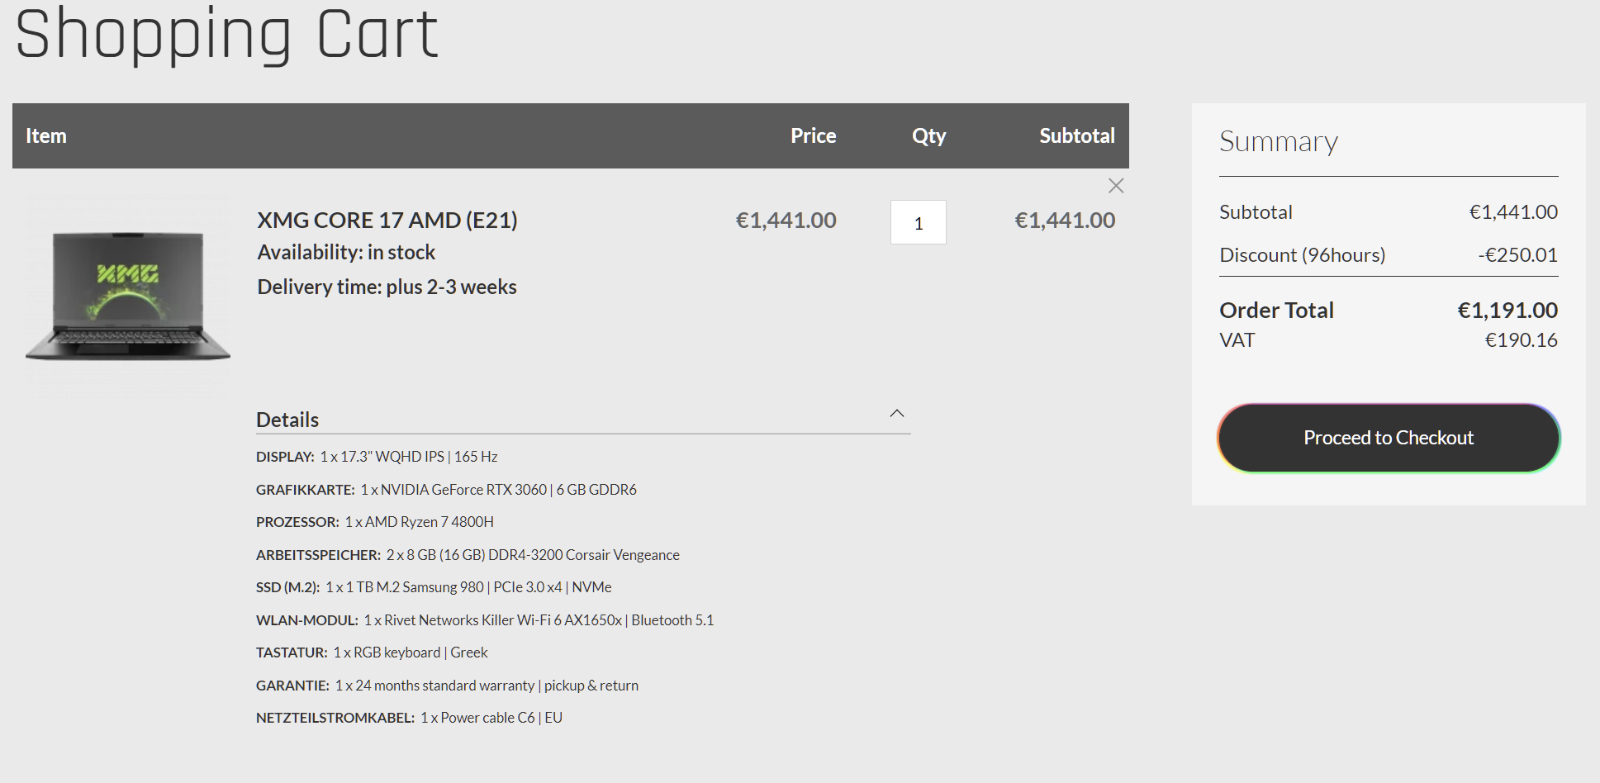Open XMG CORE 17 AMD (E21) product link
This screenshot has height=783, width=1600.
click(x=387, y=220)
